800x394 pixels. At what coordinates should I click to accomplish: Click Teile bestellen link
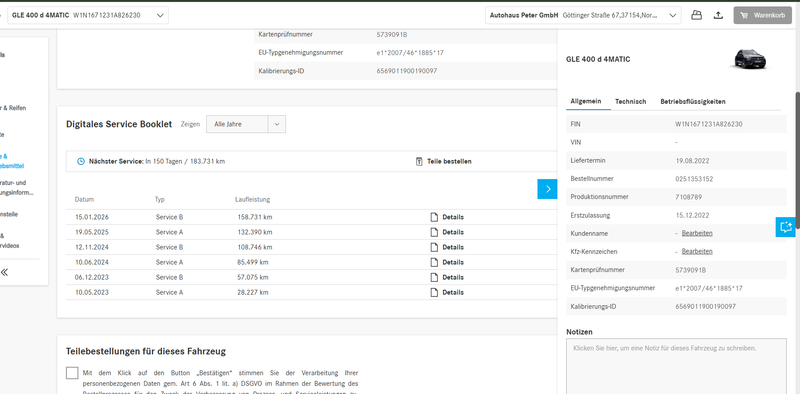coord(449,161)
